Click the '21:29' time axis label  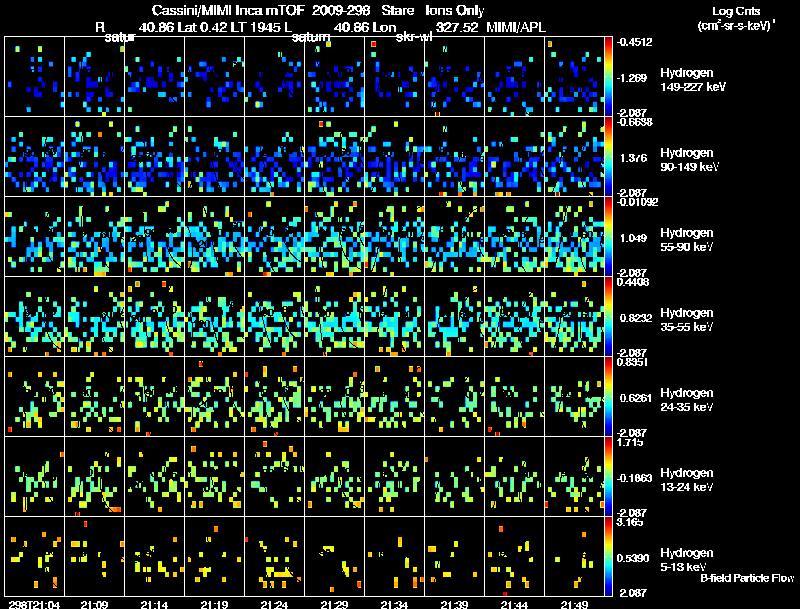coord(334,604)
